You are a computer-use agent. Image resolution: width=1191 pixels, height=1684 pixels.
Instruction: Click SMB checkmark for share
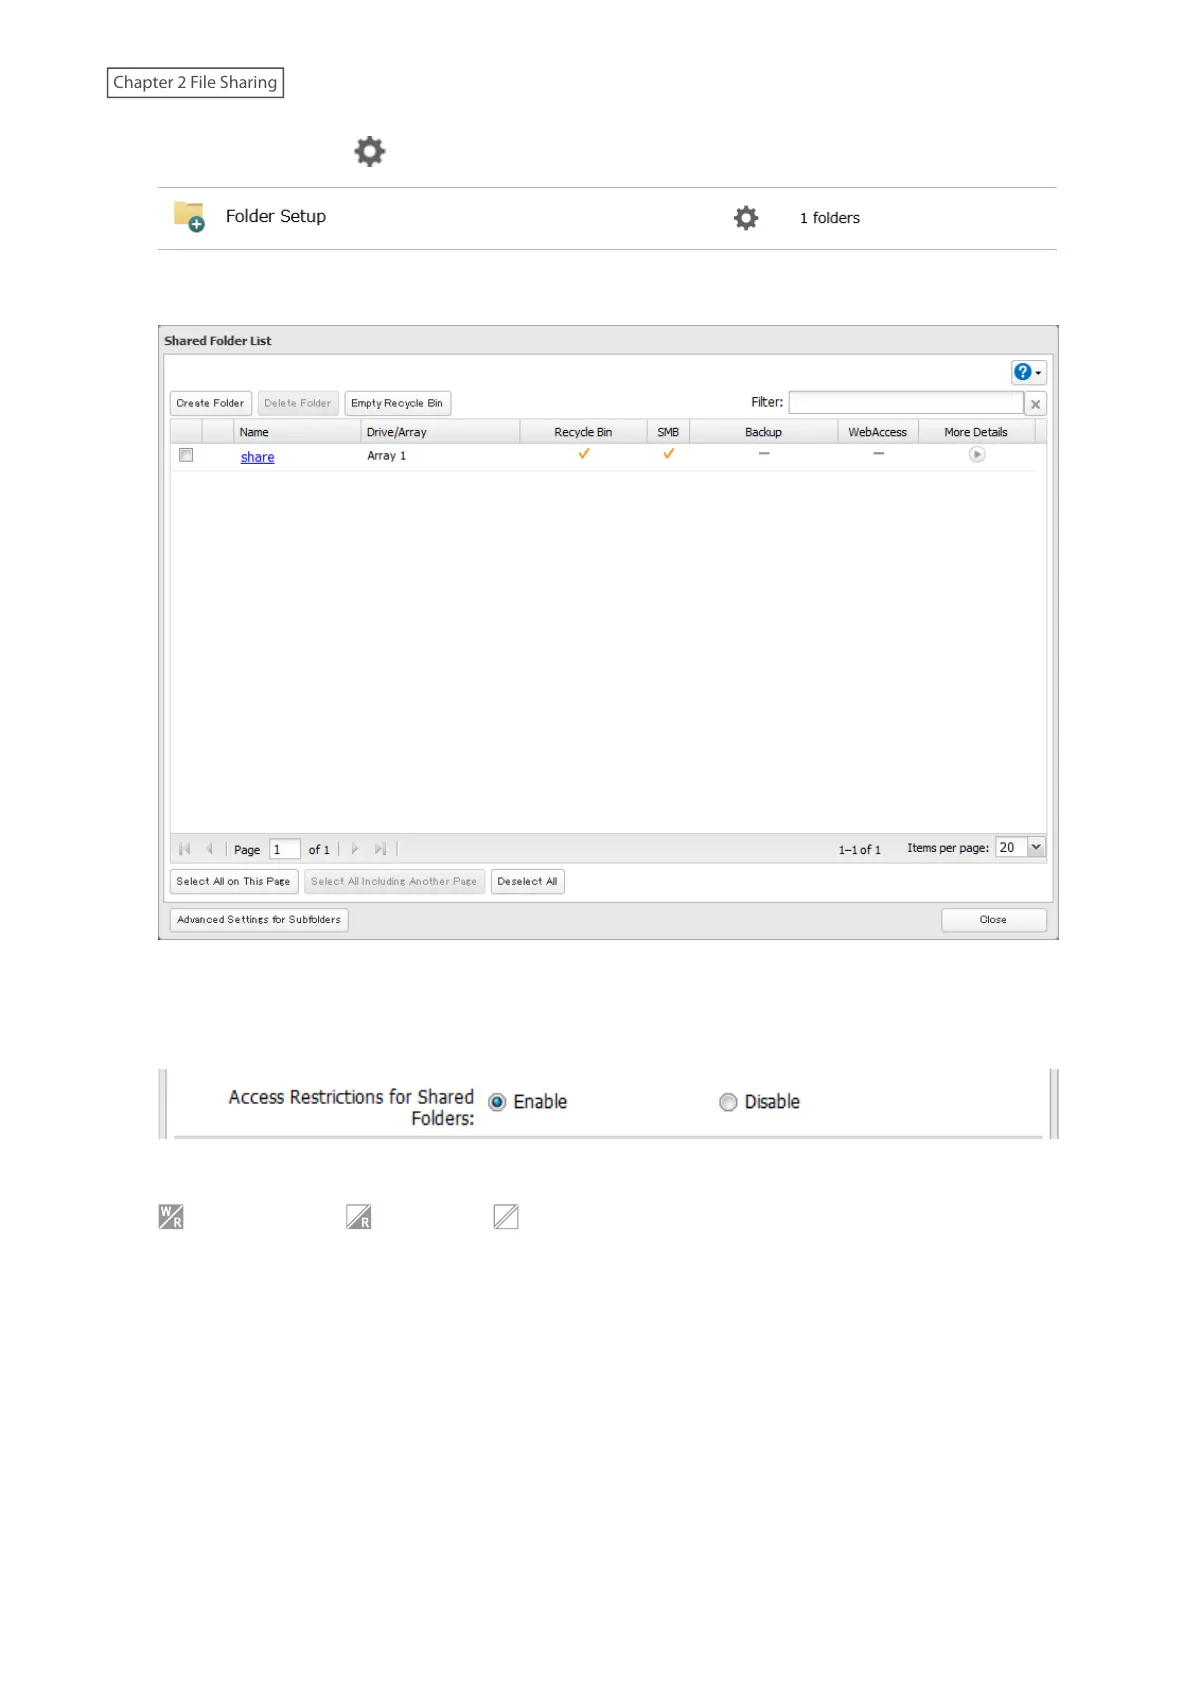[669, 454]
